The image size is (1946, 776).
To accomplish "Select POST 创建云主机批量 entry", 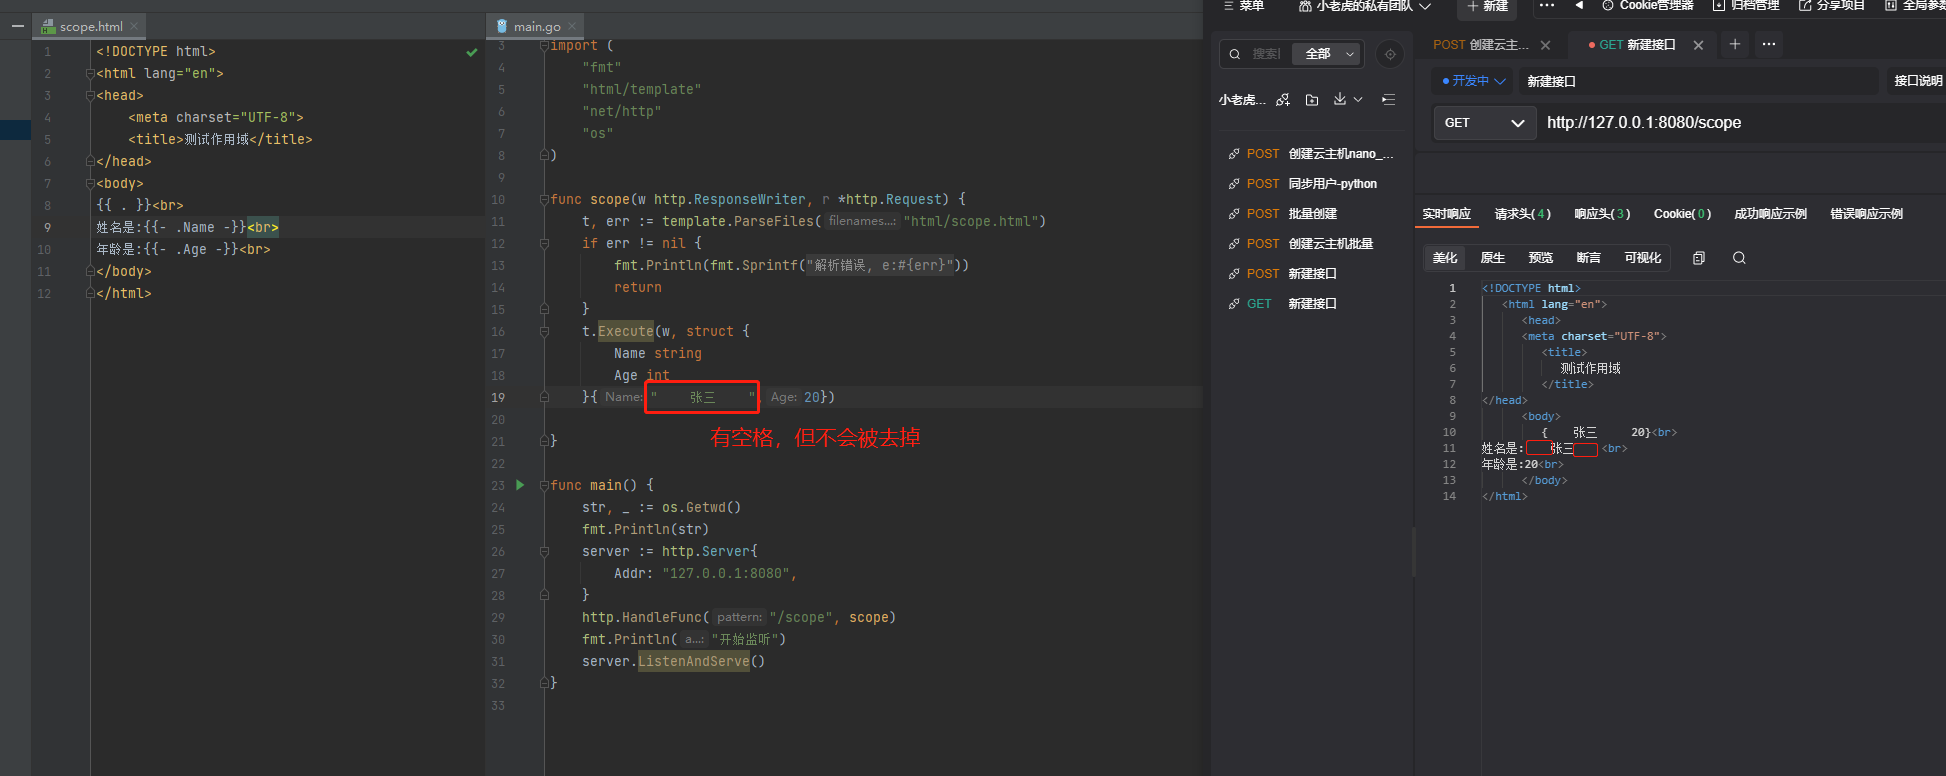I will click(1311, 244).
